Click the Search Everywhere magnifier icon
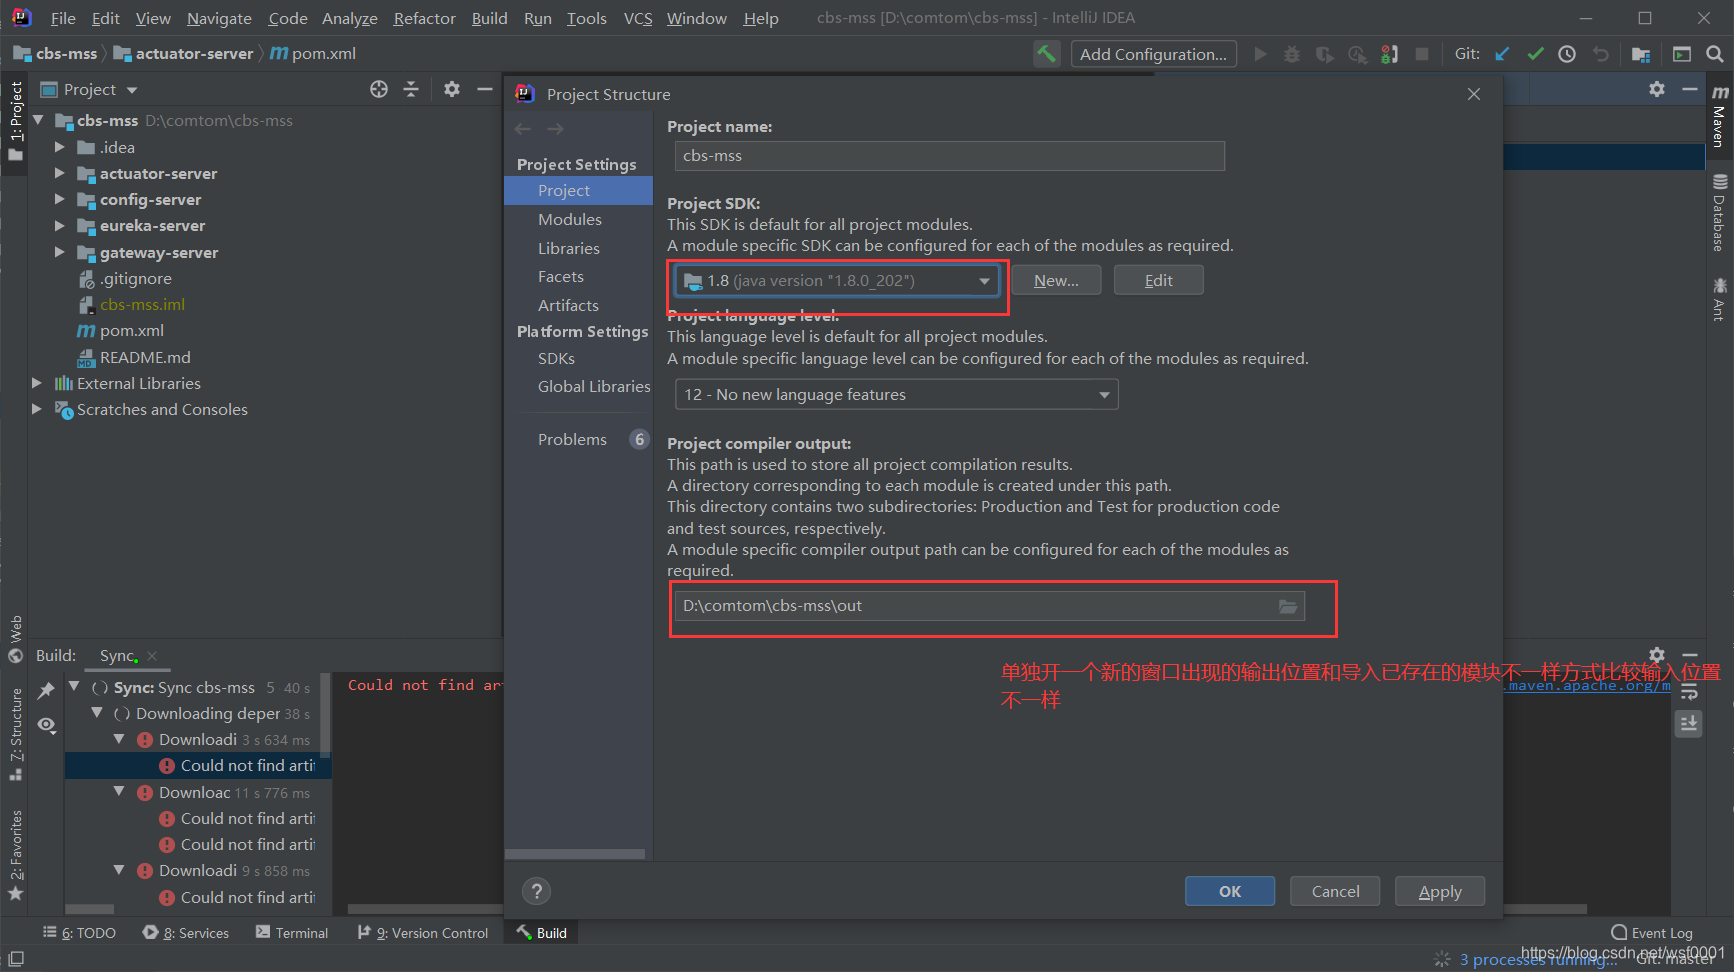The height and width of the screenshot is (972, 1734). click(1714, 54)
